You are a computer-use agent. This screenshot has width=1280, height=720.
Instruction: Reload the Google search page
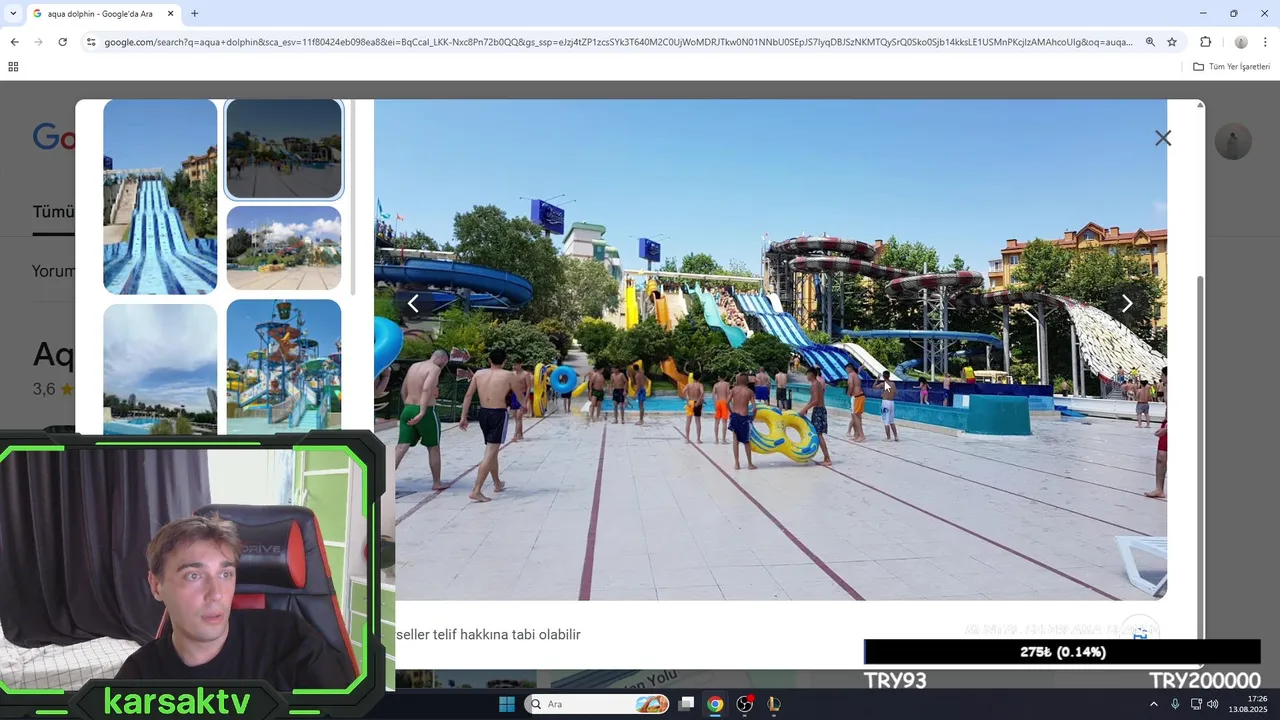coord(62,42)
